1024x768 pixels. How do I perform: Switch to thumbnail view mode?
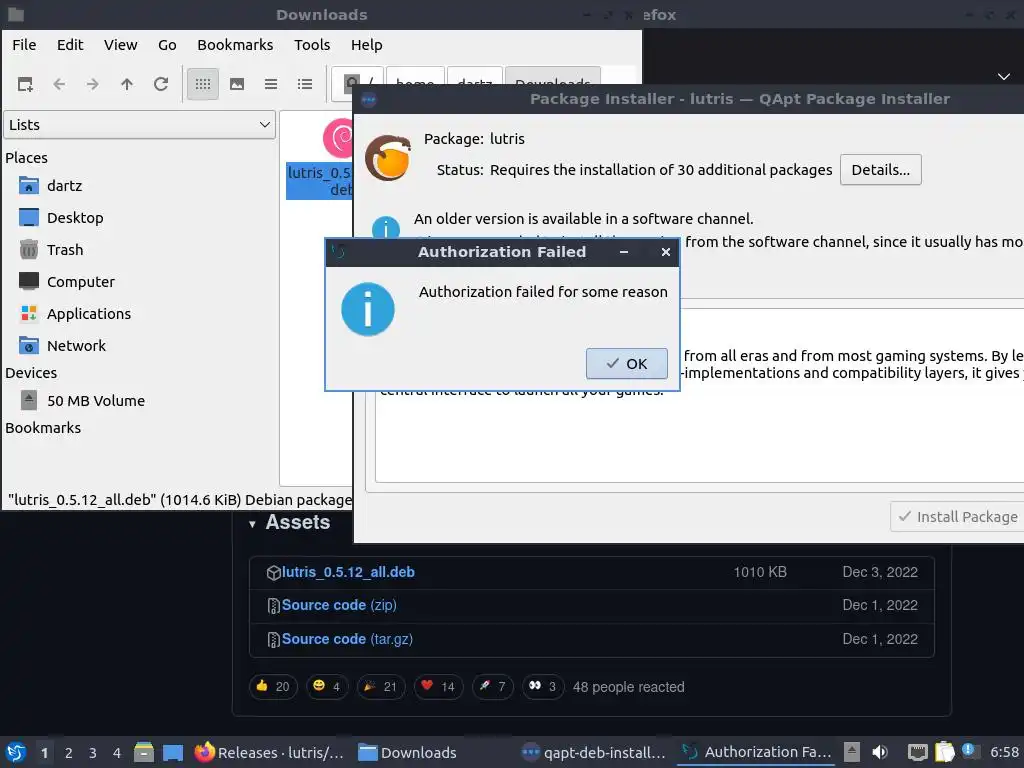(237, 84)
